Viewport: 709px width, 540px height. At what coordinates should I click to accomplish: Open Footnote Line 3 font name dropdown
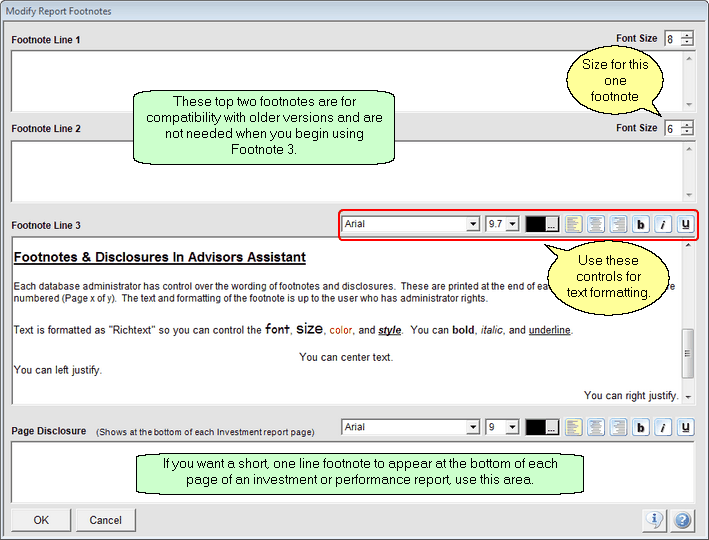(473, 225)
